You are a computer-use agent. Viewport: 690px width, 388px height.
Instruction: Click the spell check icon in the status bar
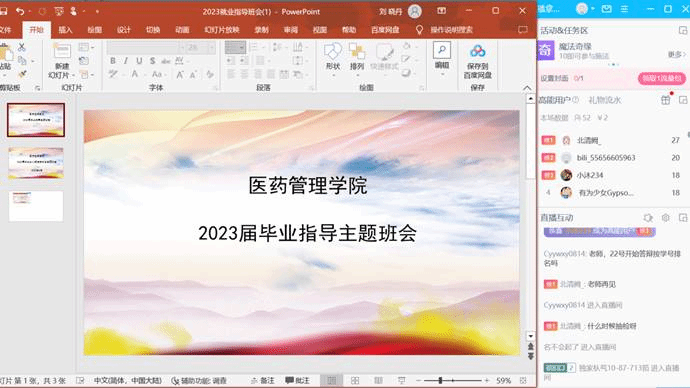click(x=80, y=380)
